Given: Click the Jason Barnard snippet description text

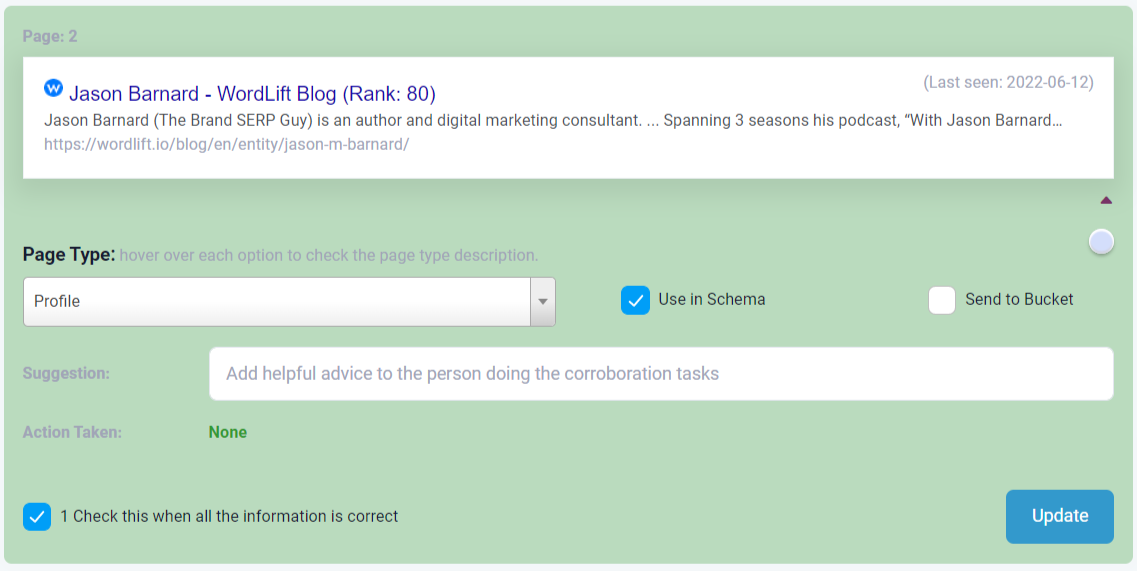Looking at the screenshot, I should (x=553, y=120).
